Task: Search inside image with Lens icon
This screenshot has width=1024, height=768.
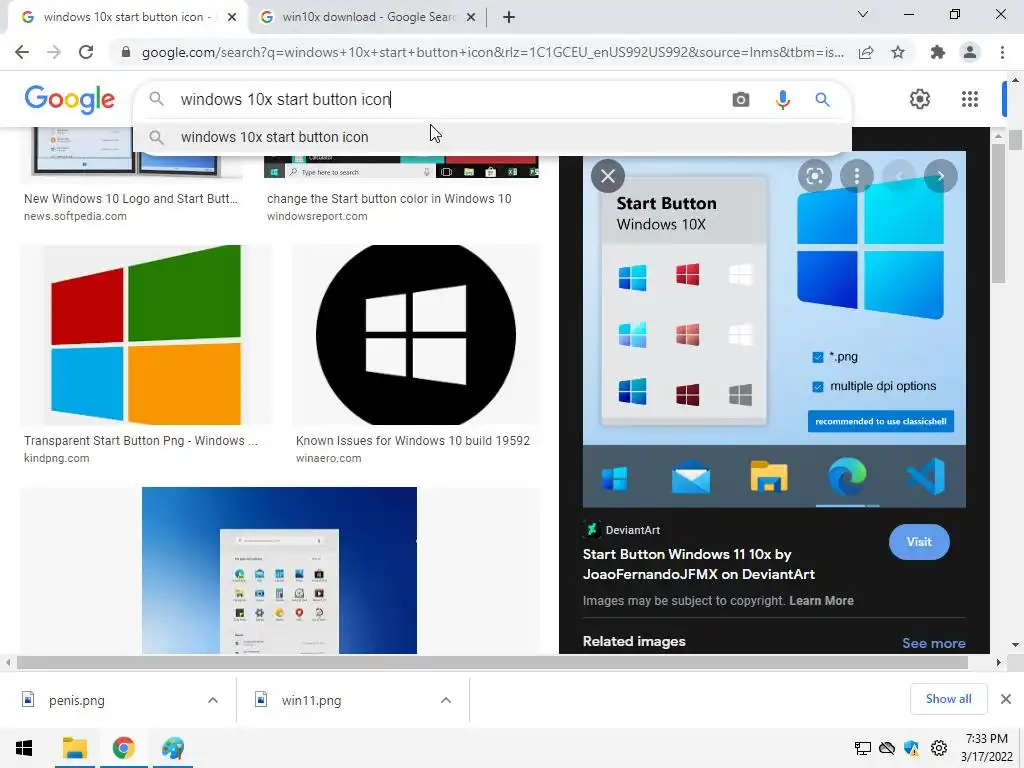Action: 814,176
